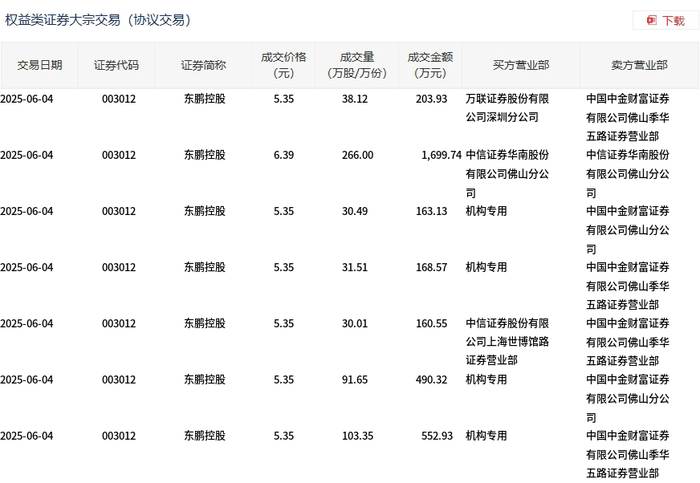This screenshot has height=483, width=700.
Task: Select the amount cell 203.93
Action: [x=431, y=99]
